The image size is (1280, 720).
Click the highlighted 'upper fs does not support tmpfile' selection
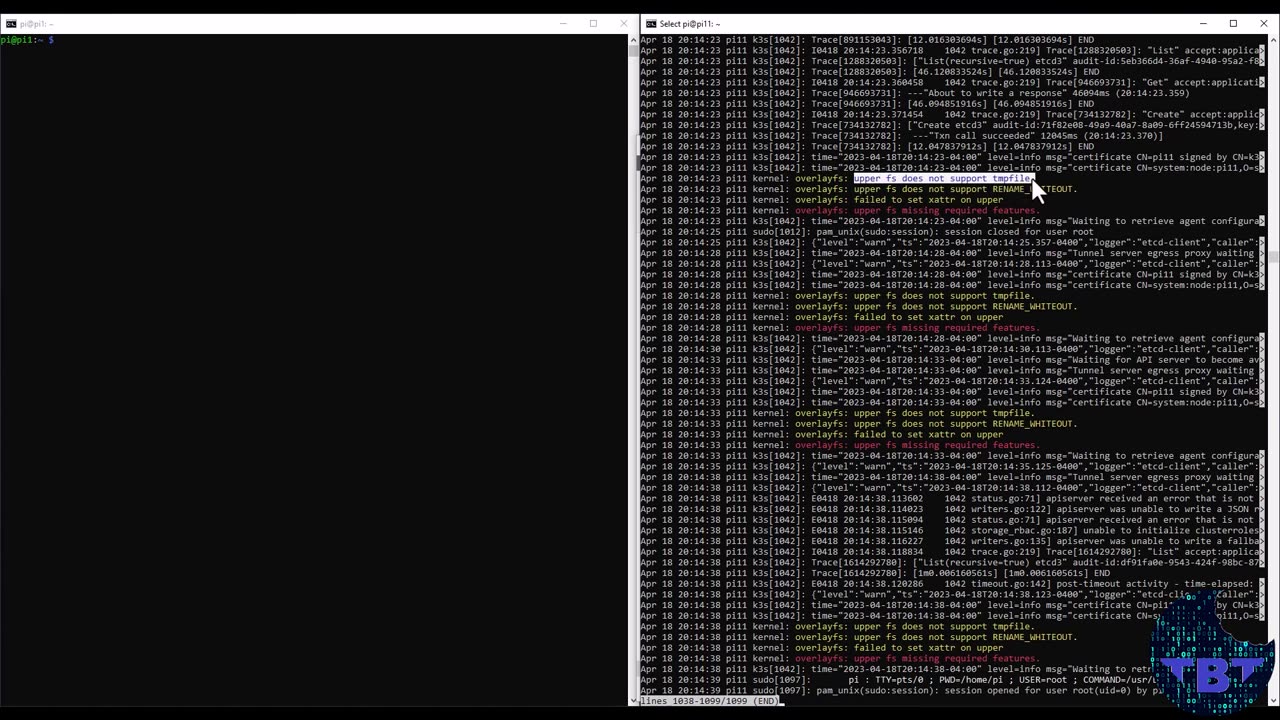[x=943, y=179]
